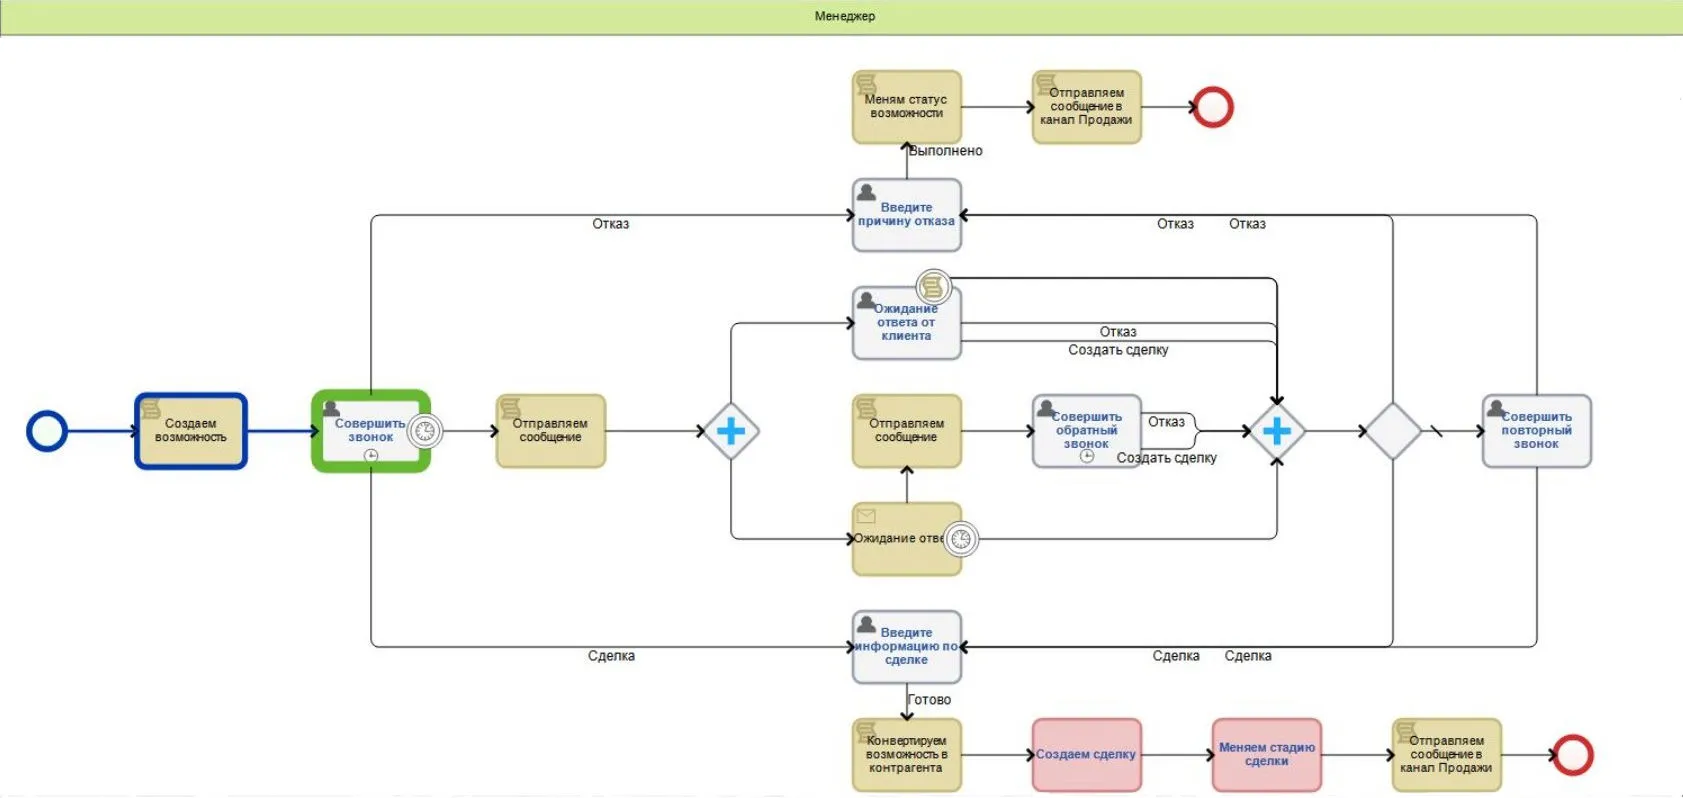This screenshot has height=798, width=1683.
Task: Click the bottom red end event circle
Action: pyautogui.click(x=1572, y=755)
